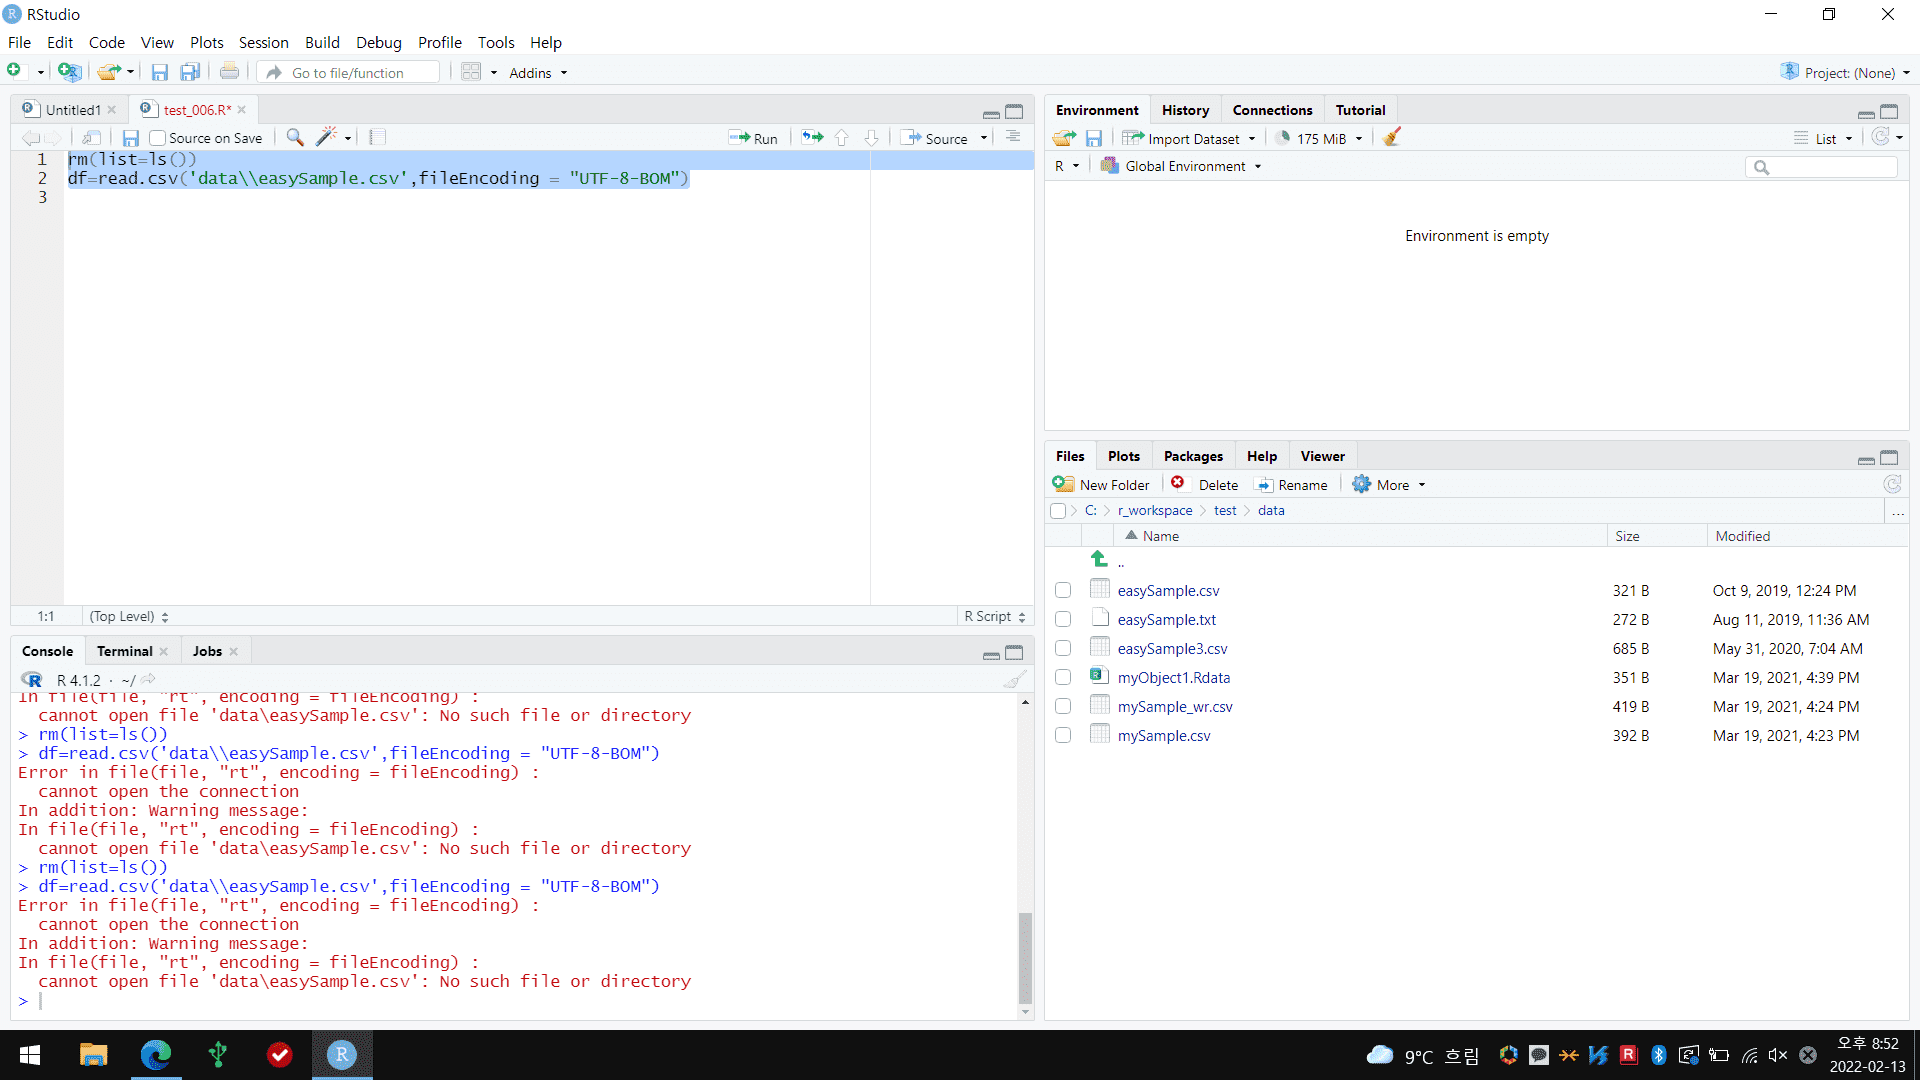Switch to the Terminal tab
Screen dimensions: 1920x1080
(125, 651)
